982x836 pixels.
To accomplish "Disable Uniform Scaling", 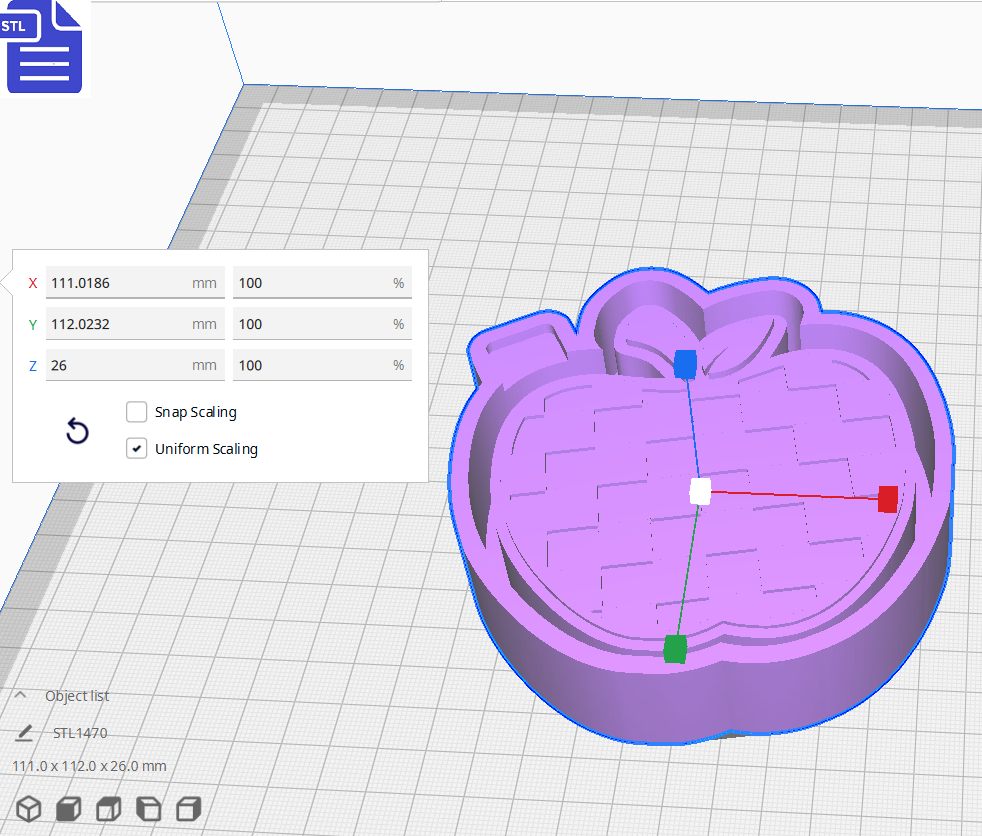I will [136, 448].
